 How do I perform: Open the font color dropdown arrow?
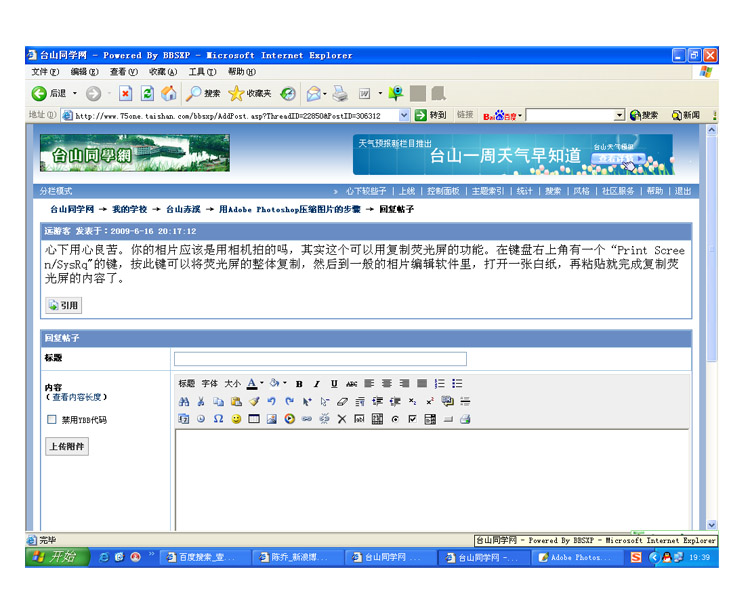tap(262, 384)
